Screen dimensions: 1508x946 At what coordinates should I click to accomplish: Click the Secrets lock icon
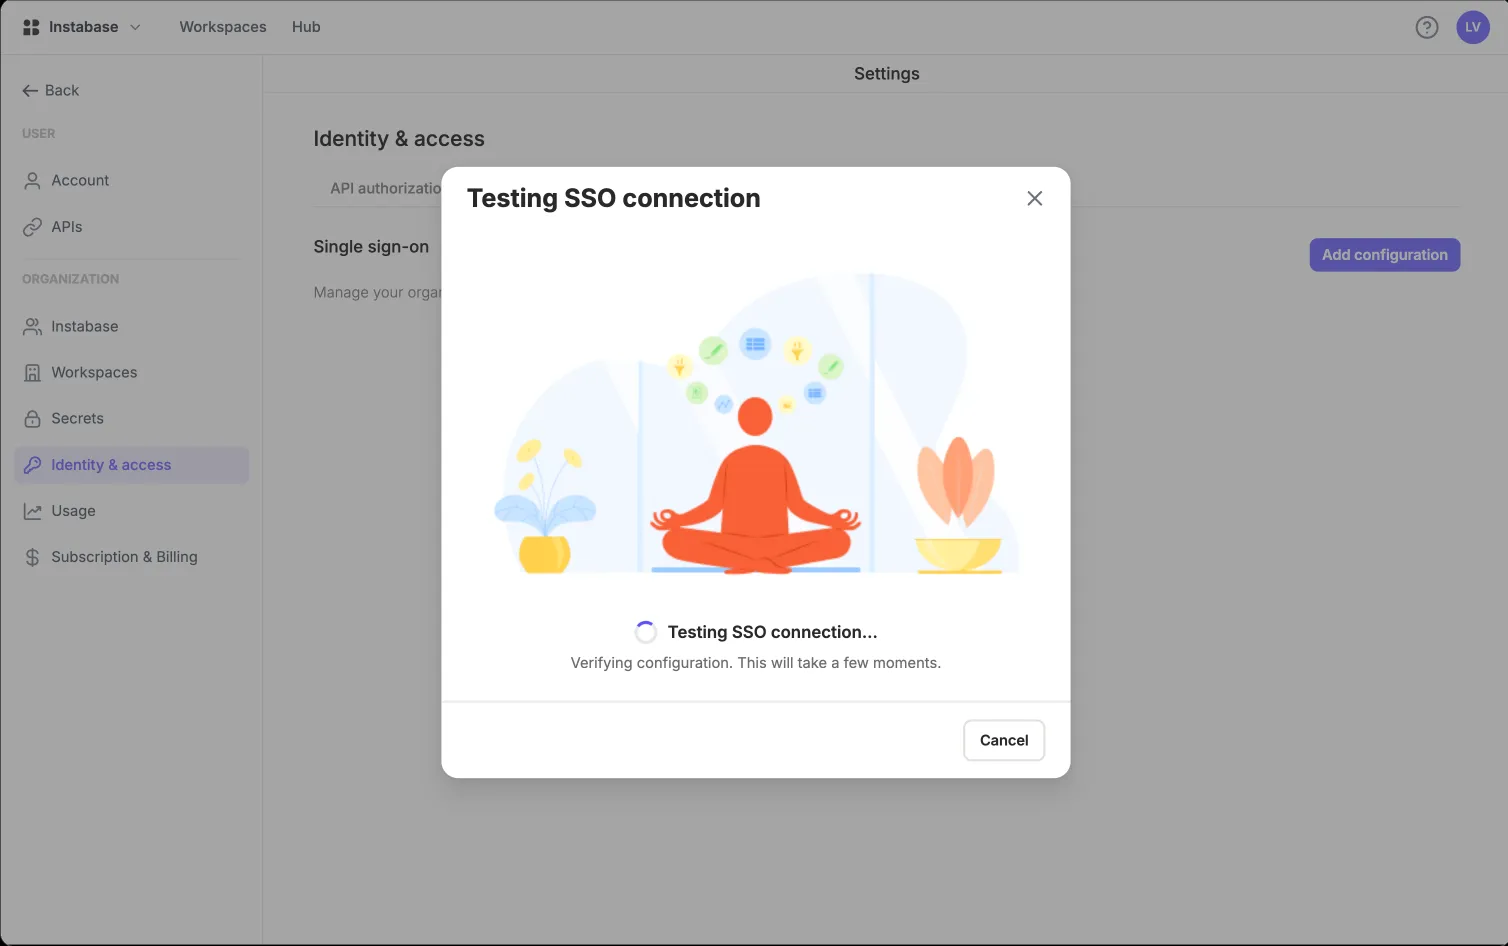[32, 419]
